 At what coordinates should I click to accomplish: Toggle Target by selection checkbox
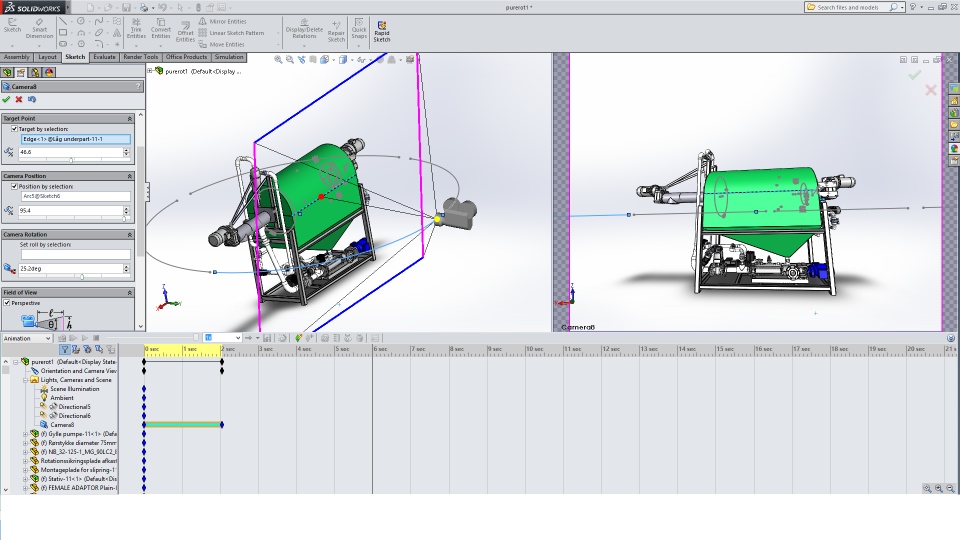pyautogui.click(x=14, y=129)
